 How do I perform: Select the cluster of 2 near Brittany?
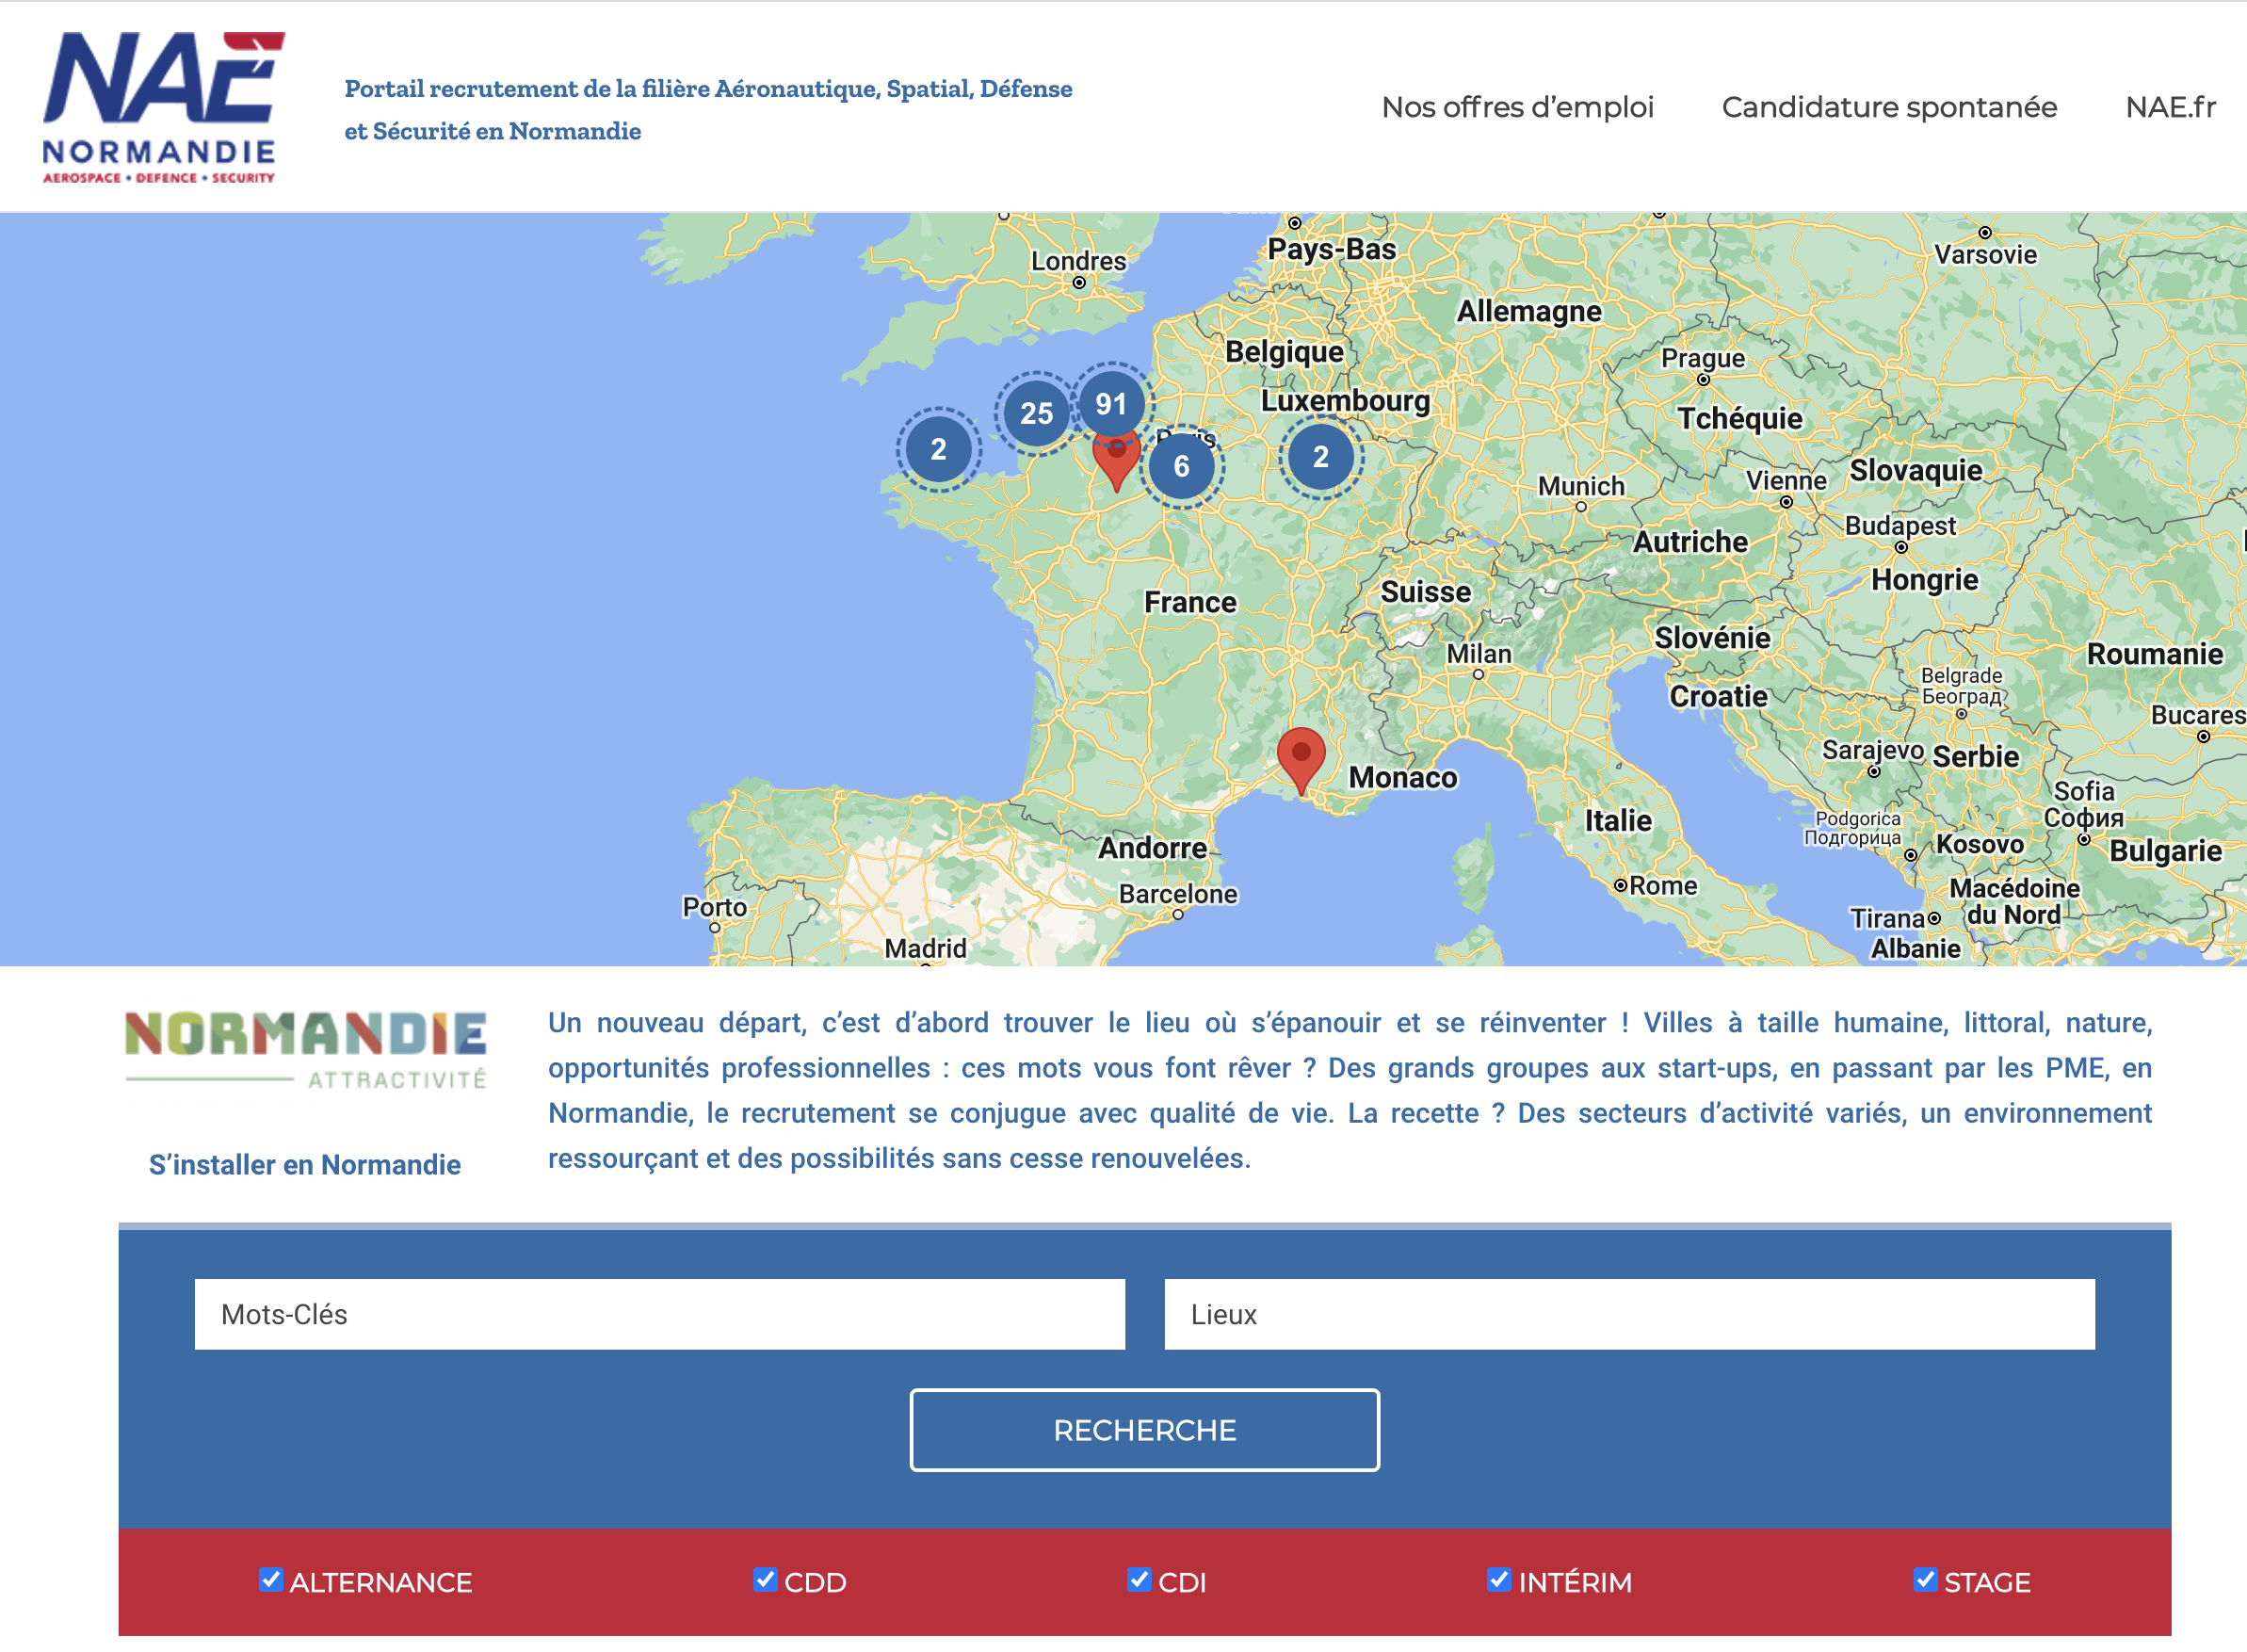pyautogui.click(x=938, y=449)
